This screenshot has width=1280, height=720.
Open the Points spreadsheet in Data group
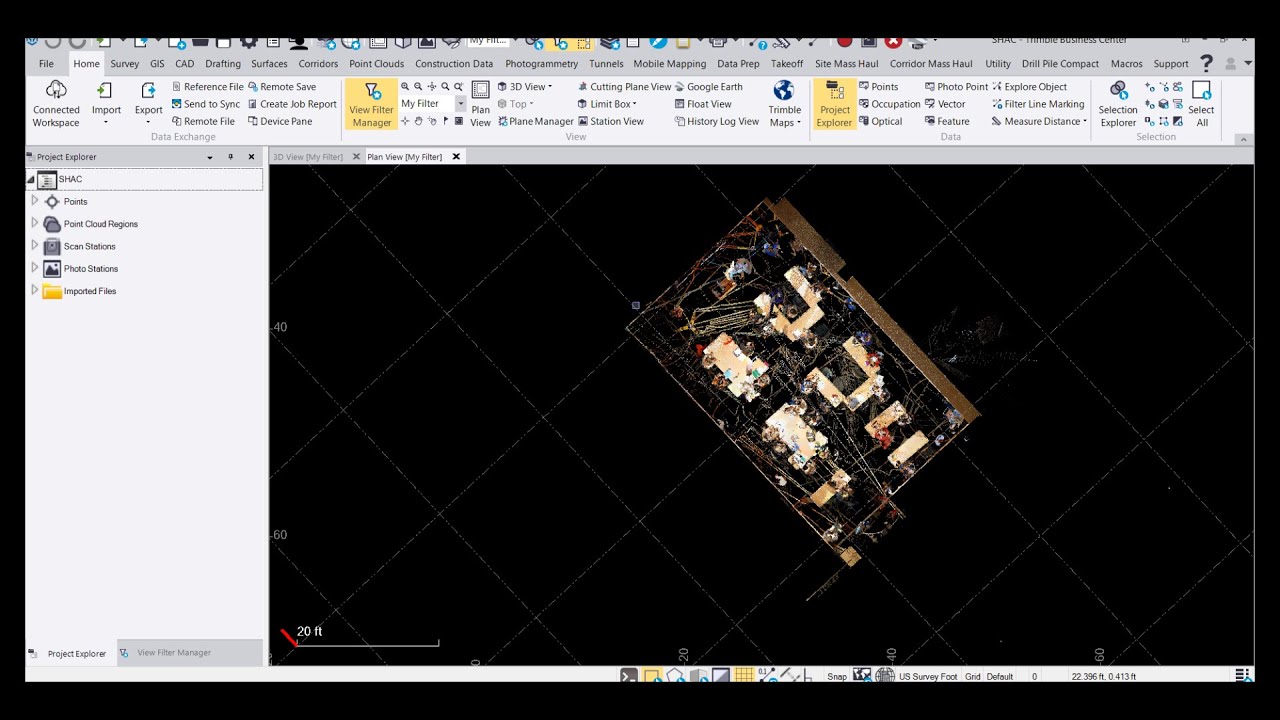878,87
